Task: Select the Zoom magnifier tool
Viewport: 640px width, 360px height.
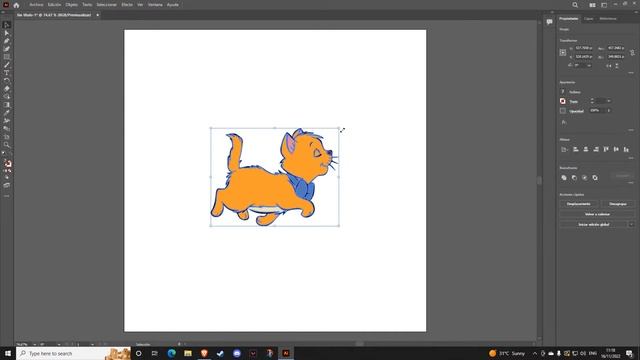Action: pos(7,144)
